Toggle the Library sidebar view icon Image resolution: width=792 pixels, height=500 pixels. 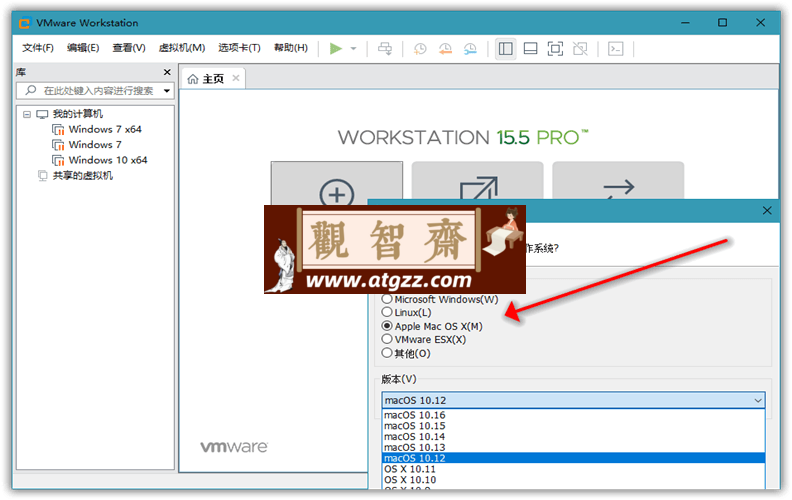pyautogui.click(x=506, y=48)
